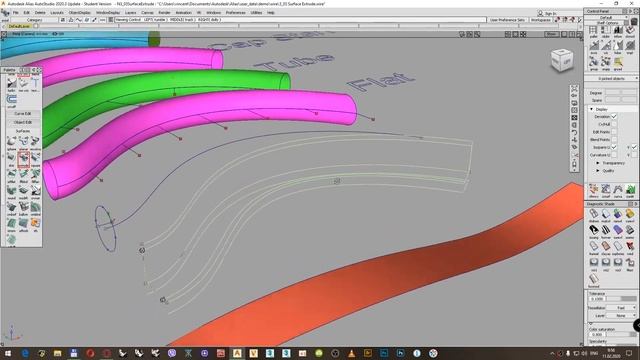Select the sphere primitive tool in palette

pos(11,142)
